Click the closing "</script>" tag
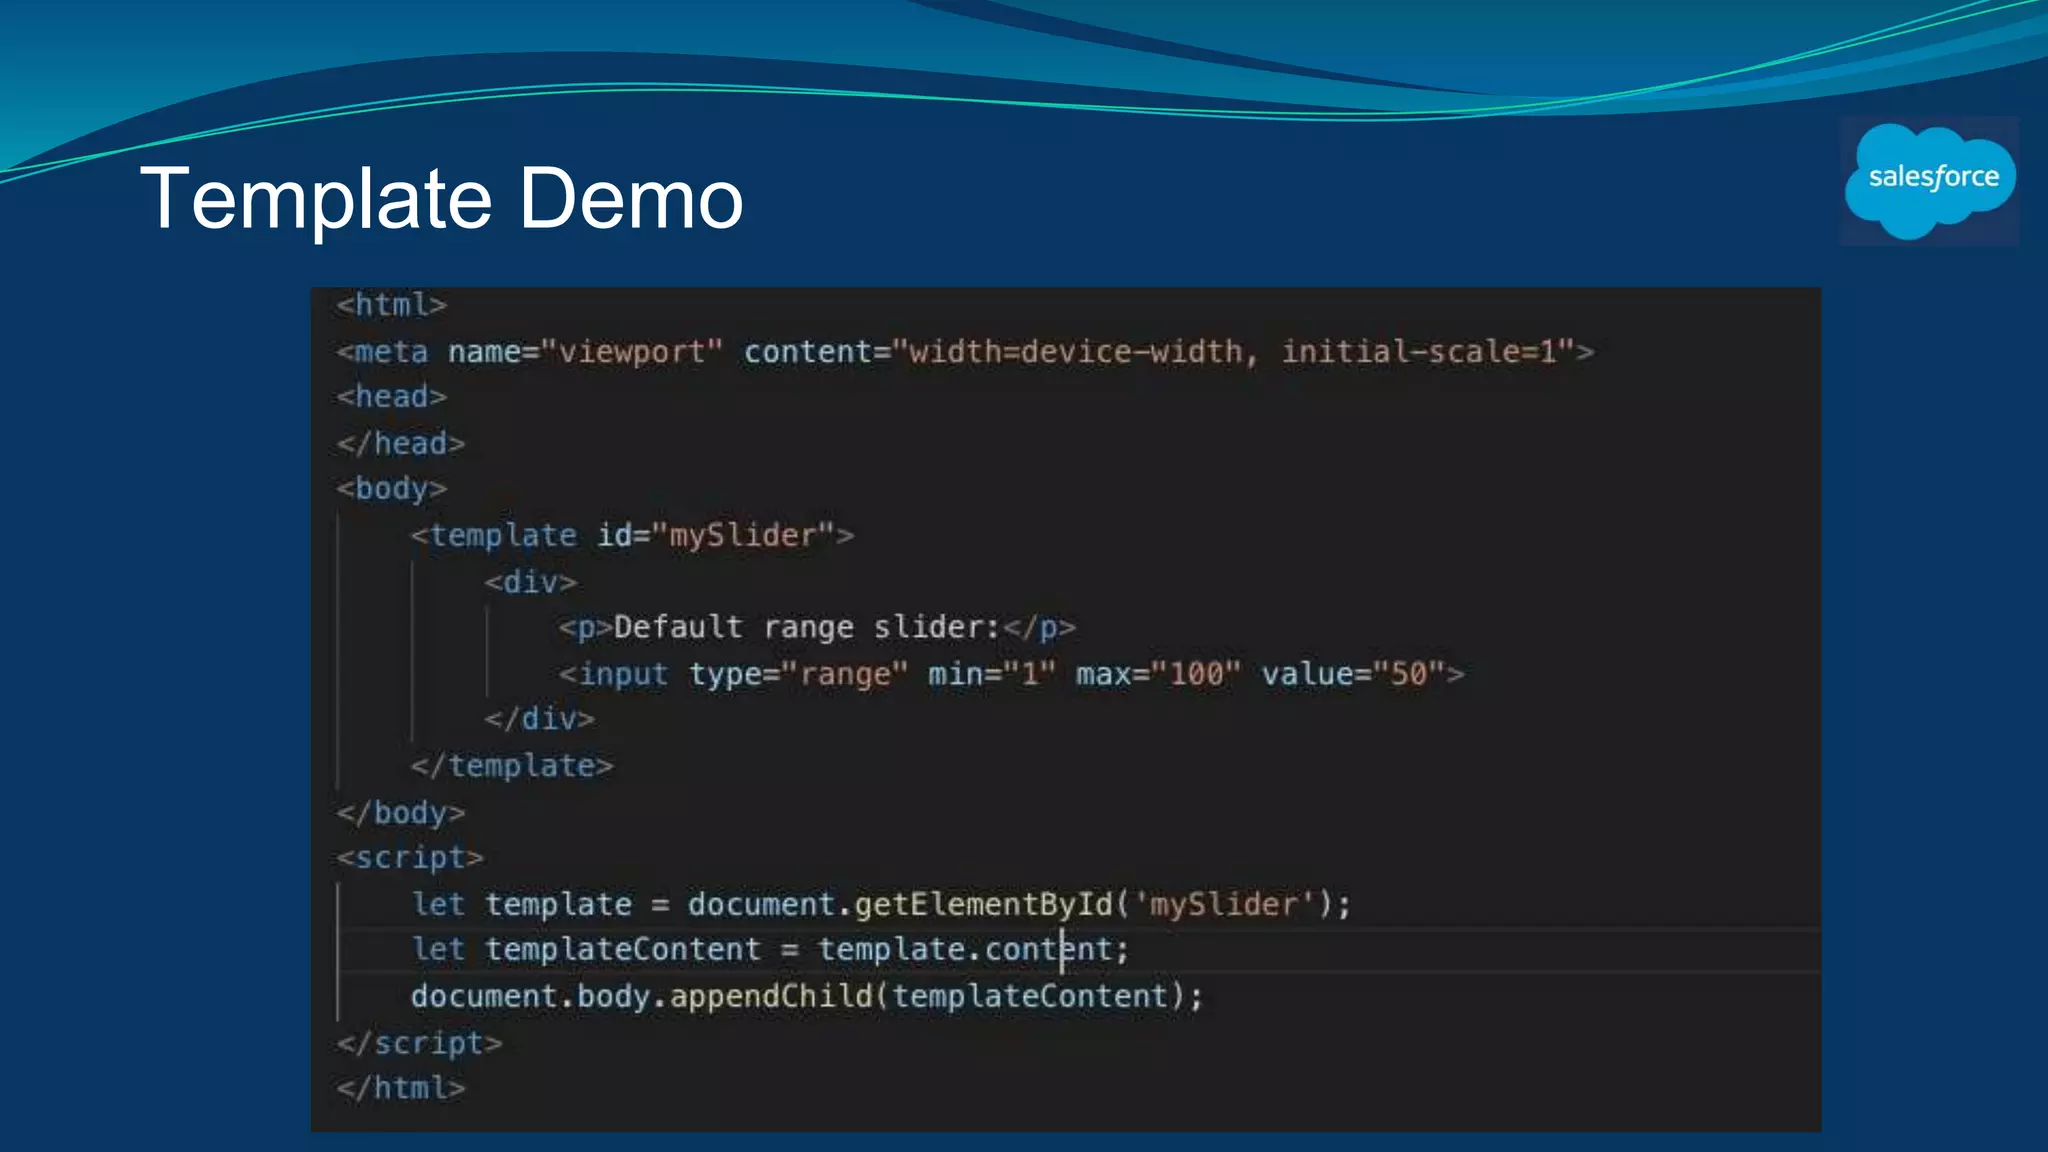Screen dimensions: 2048x1152 (x=419, y=1043)
